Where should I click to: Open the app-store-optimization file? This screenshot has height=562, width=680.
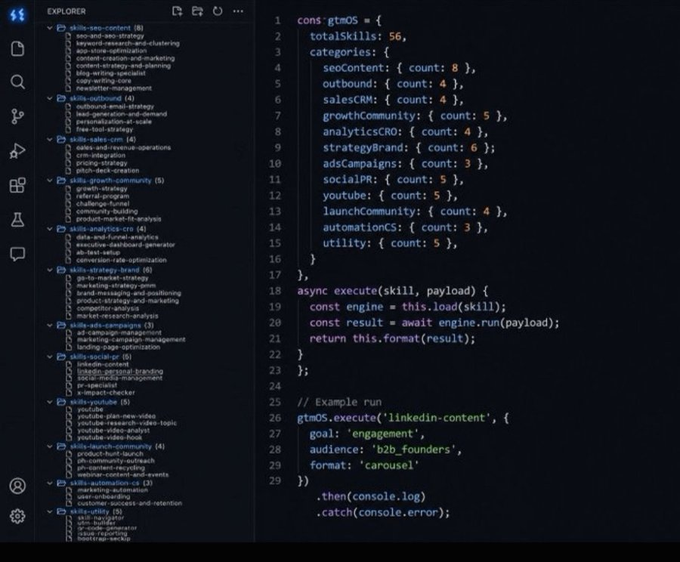click(x=111, y=51)
